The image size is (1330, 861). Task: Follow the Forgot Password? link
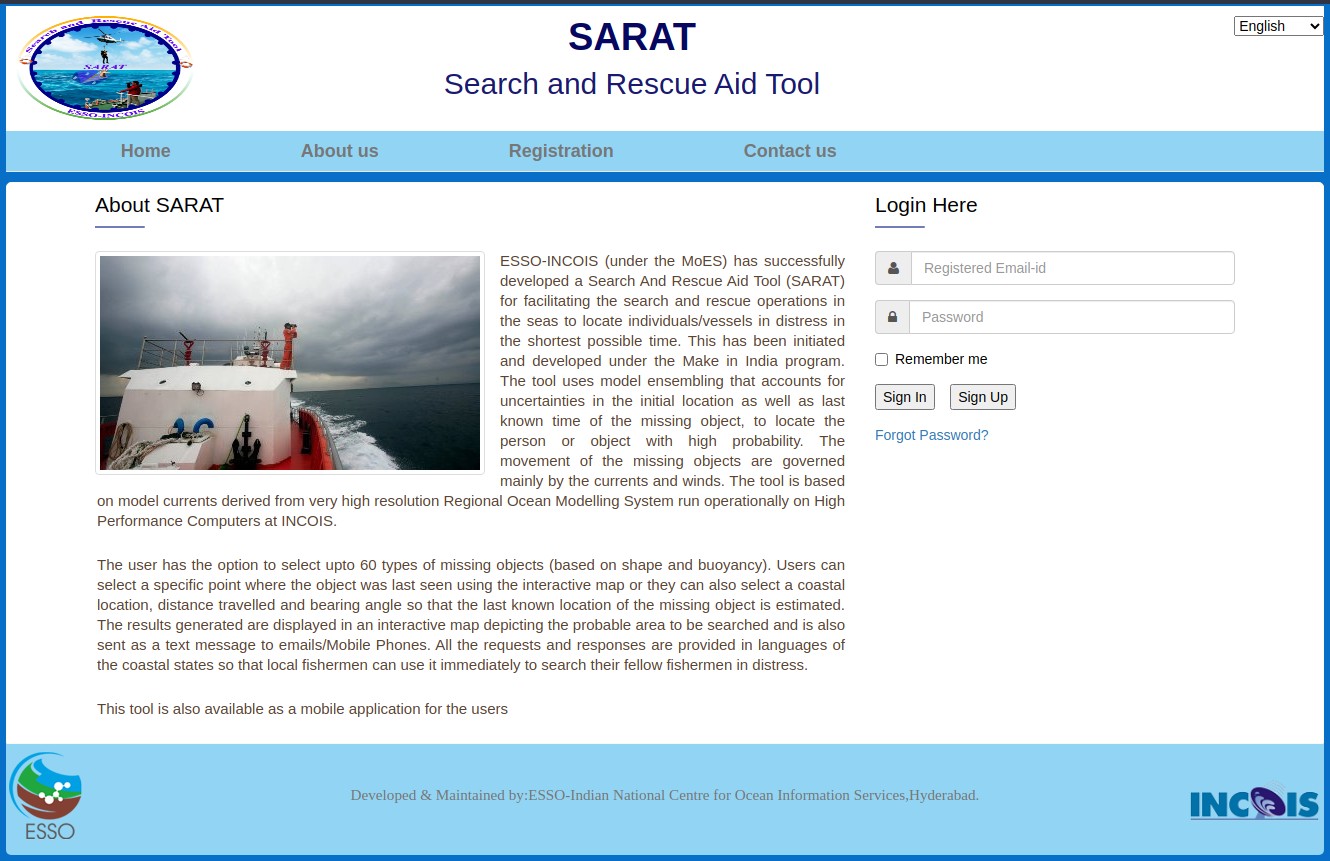pyautogui.click(x=931, y=435)
